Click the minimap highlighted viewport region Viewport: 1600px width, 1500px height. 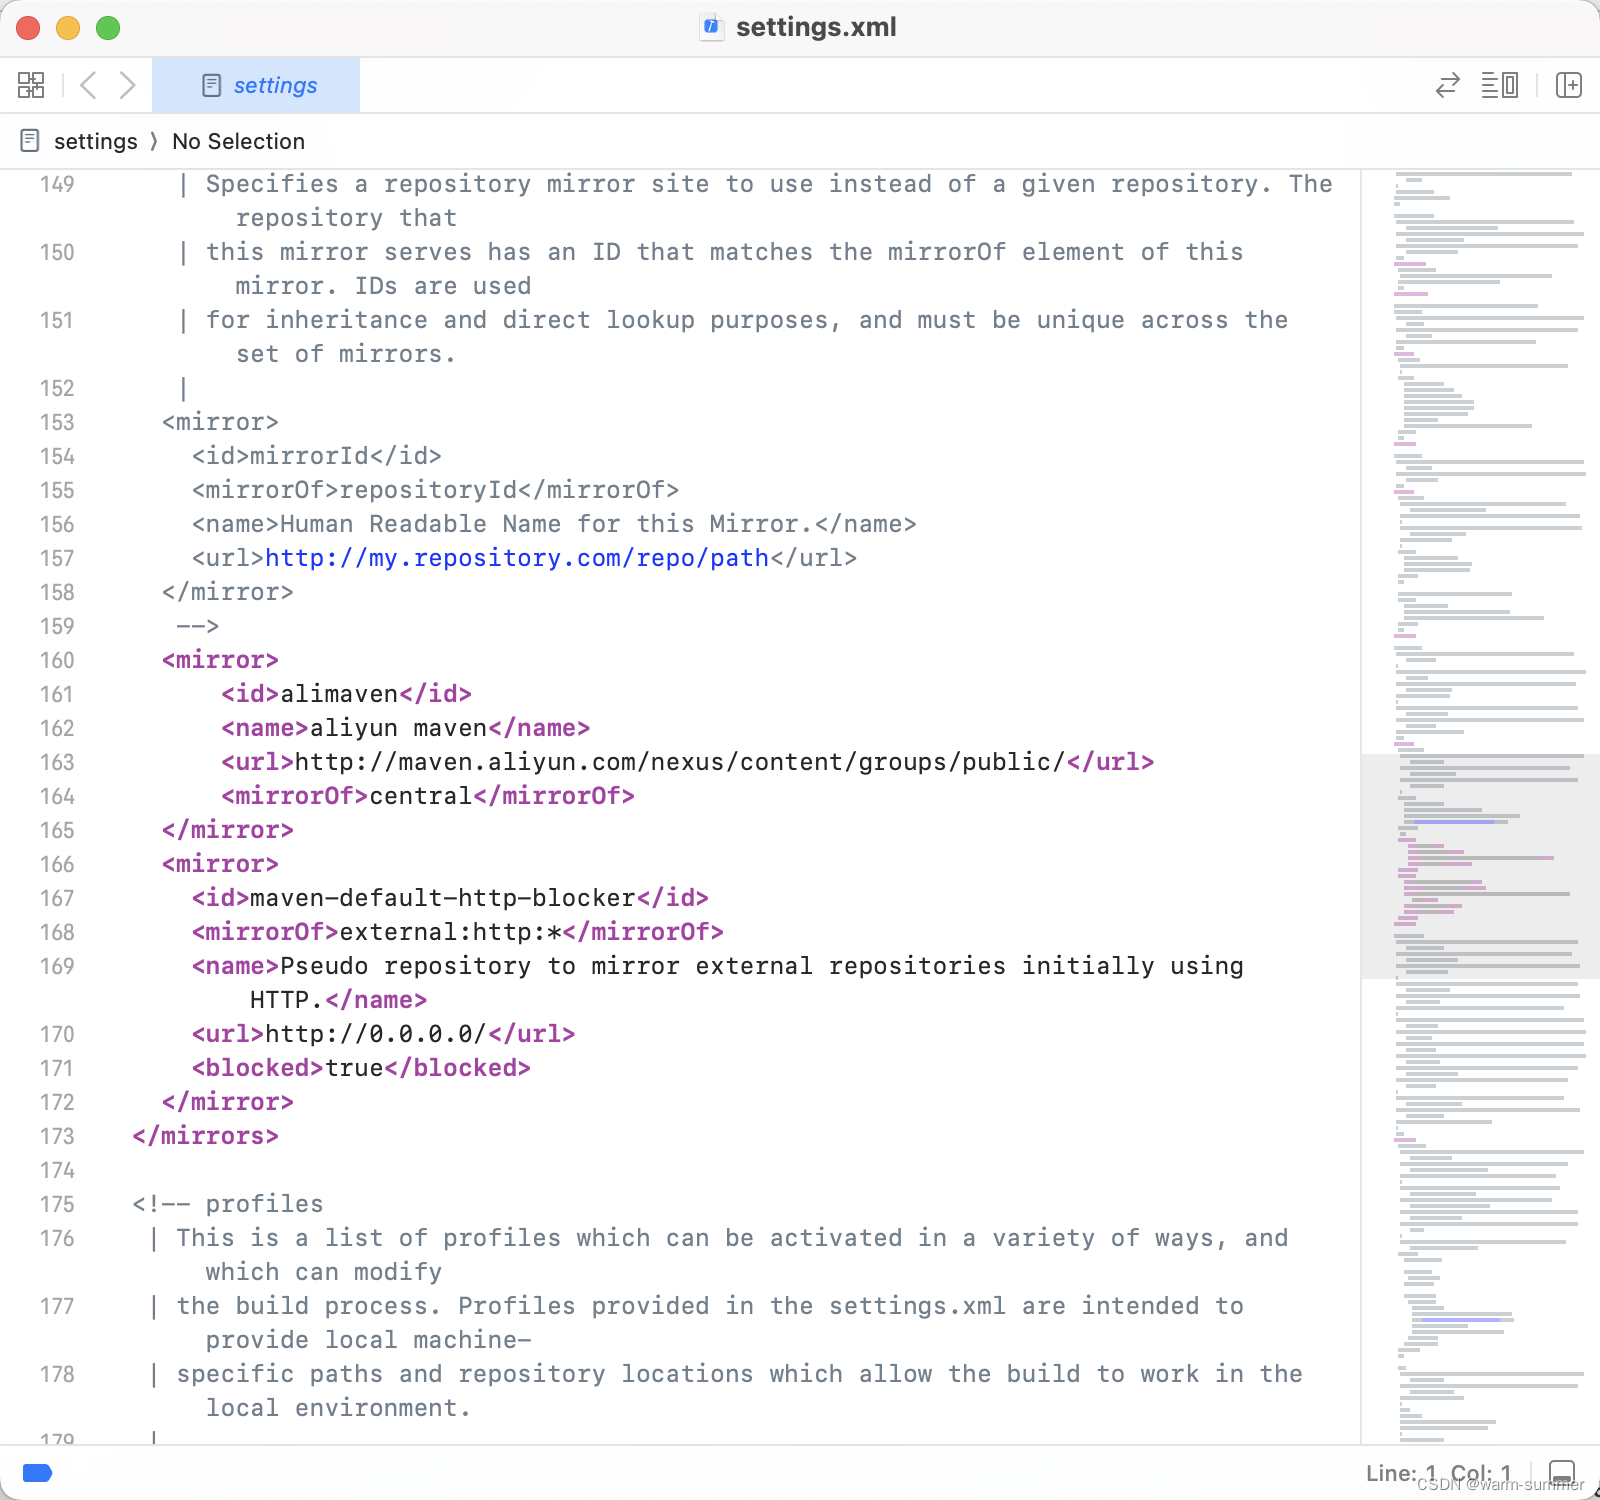pyautogui.click(x=1481, y=866)
